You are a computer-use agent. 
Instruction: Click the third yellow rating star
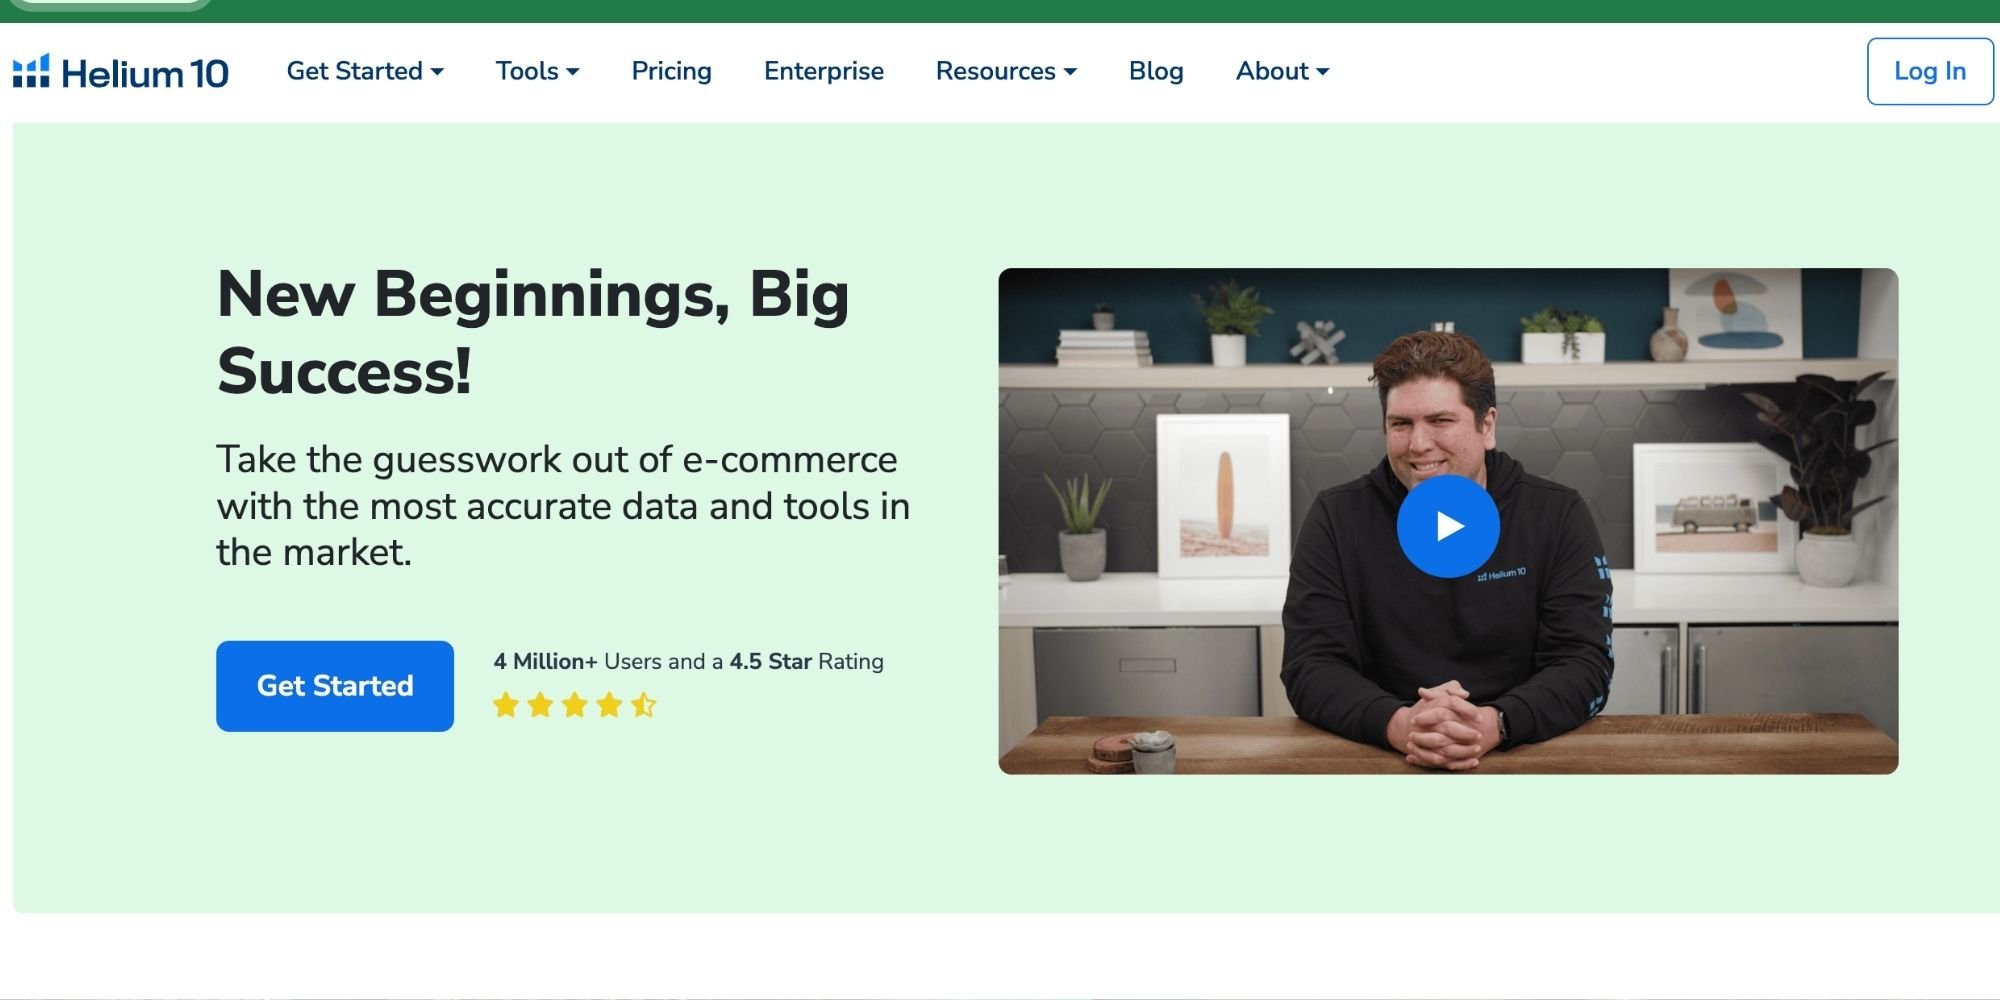coord(575,705)
